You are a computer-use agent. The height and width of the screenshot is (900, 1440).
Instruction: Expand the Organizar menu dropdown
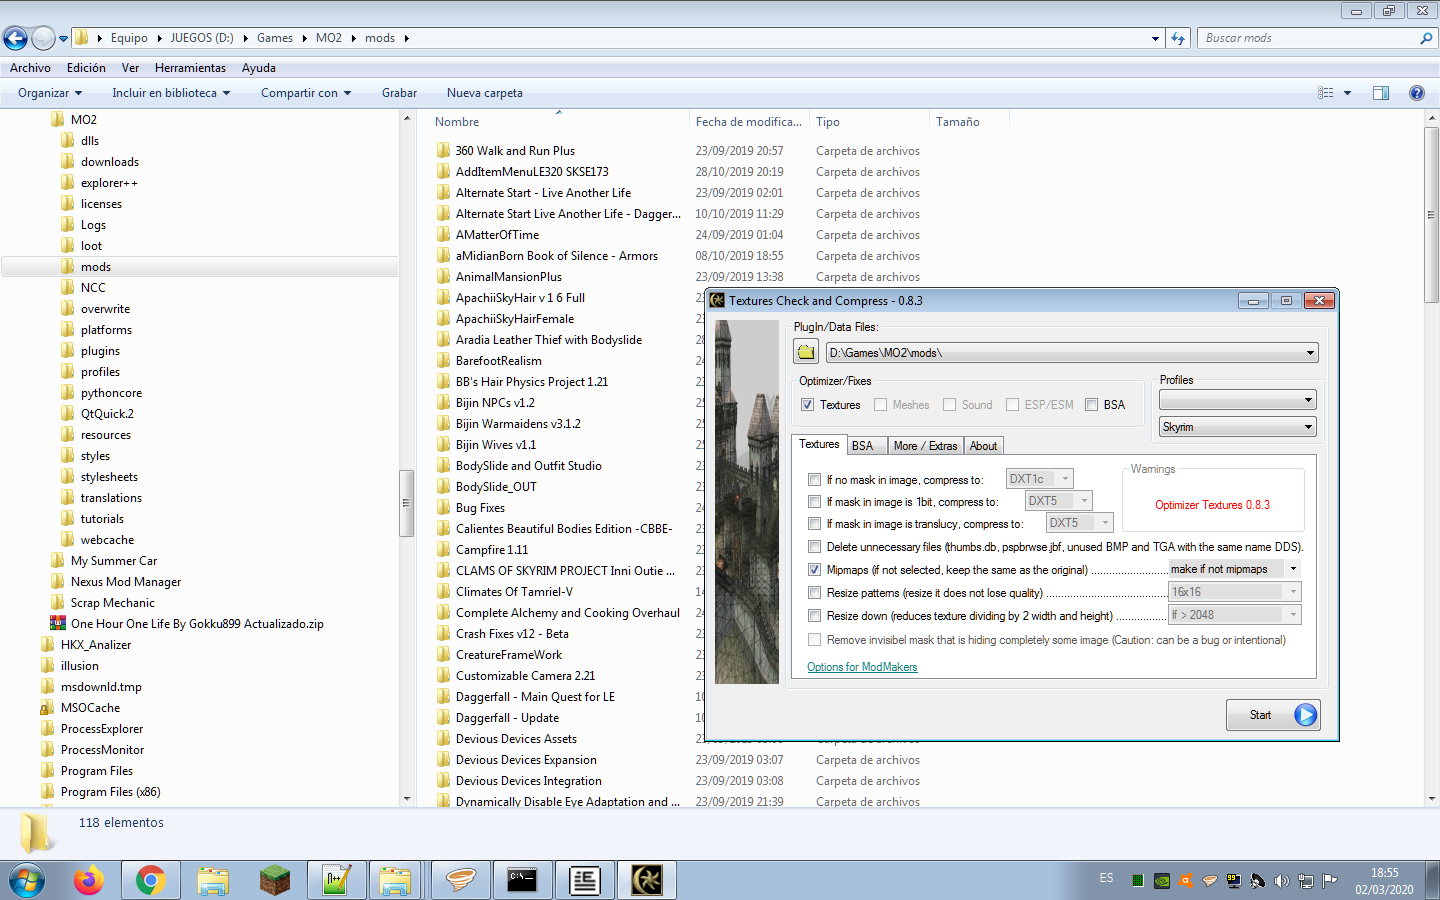(x=50, y=93)
